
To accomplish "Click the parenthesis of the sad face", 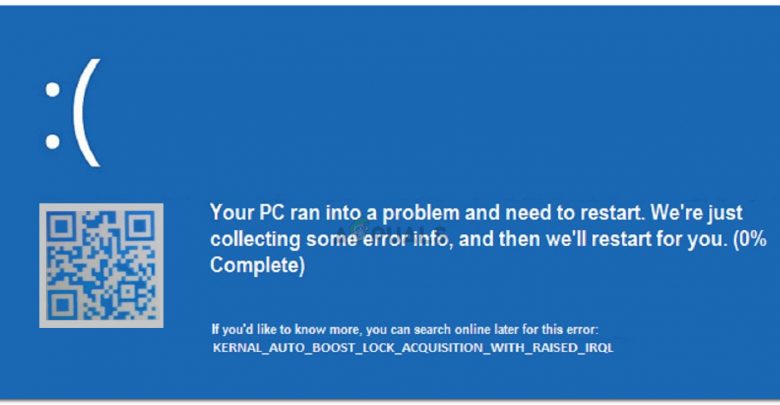I will click(88, 113).
